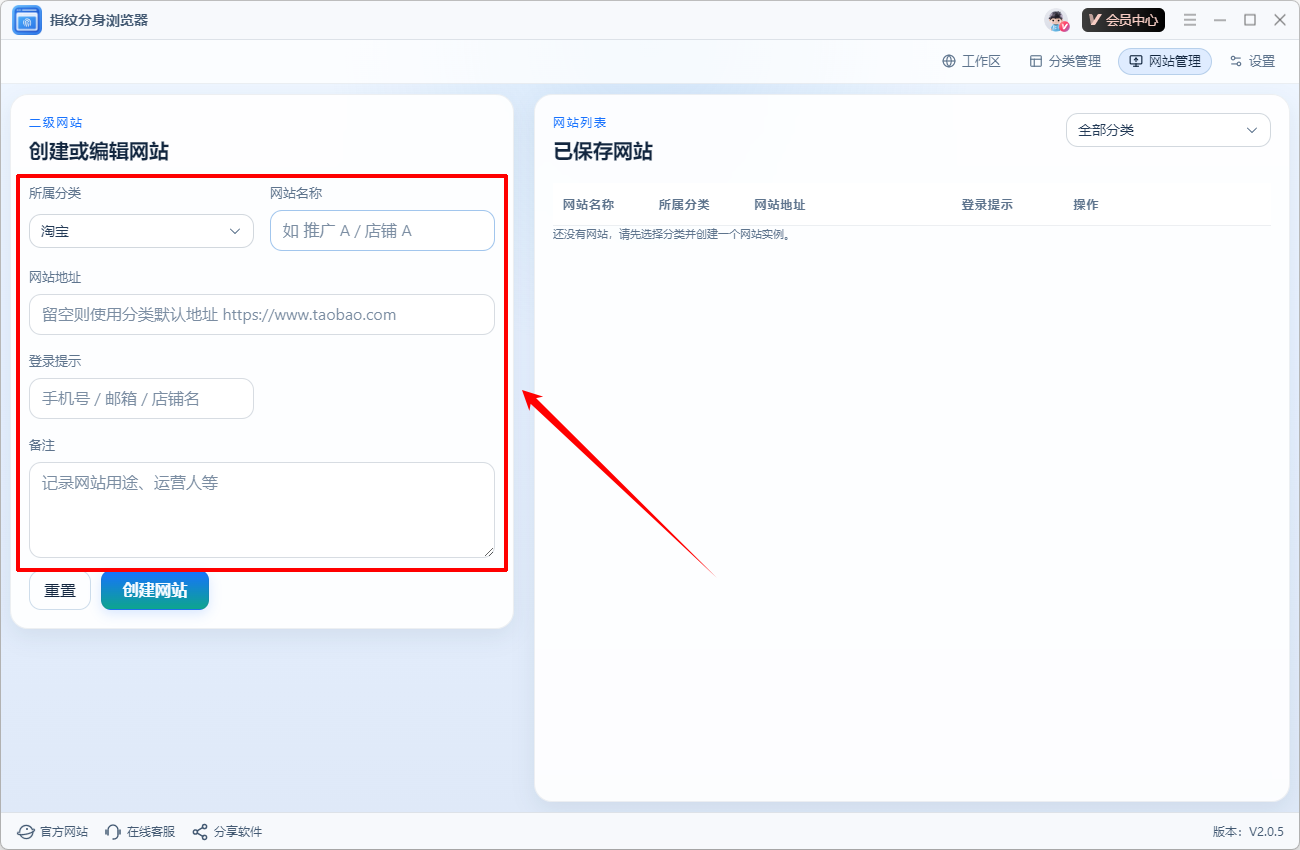Open the 会员中心 membership center
This screenshot has width=1300, height=850.
(x=1123, y=20)
